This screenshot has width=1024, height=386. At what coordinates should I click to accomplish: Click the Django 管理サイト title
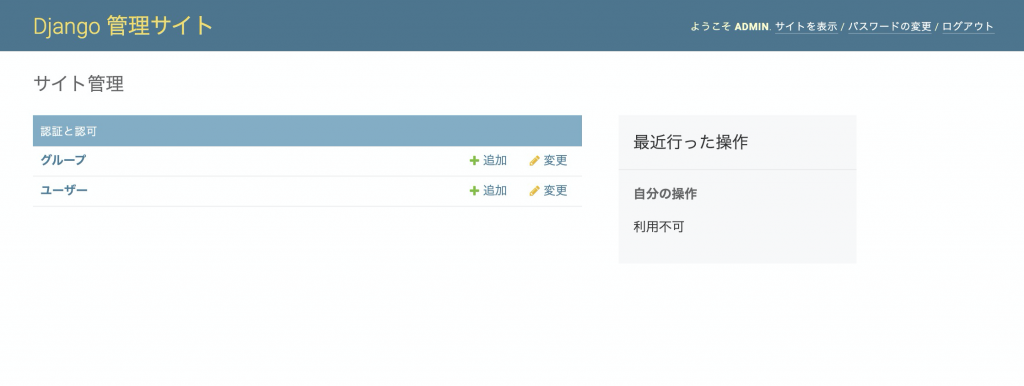point(123,26)
